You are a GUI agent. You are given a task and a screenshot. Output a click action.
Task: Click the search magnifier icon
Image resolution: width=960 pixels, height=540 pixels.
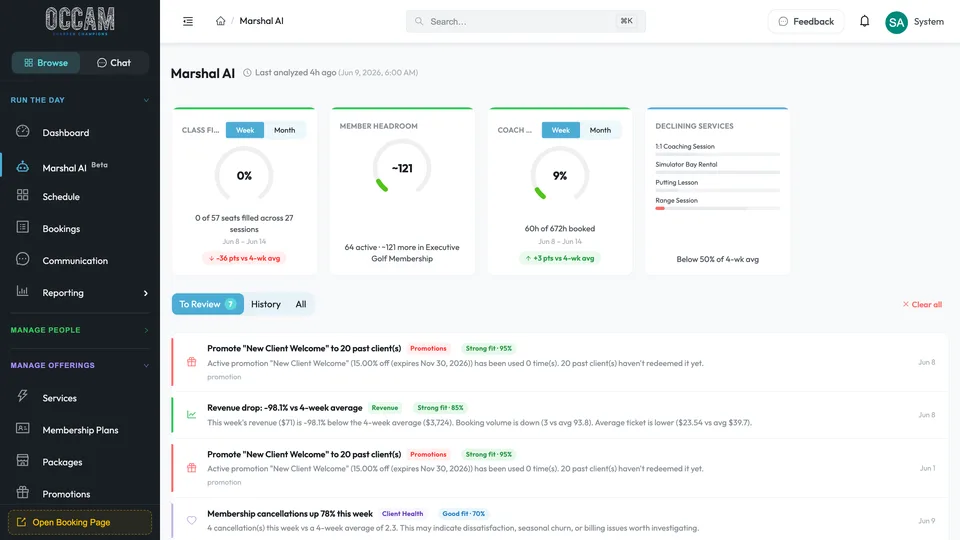pos(419,21)
